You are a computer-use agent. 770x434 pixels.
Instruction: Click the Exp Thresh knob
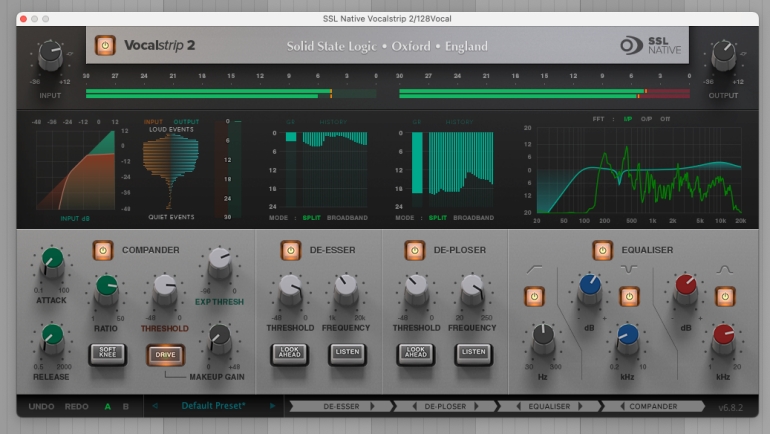point(220,261)
